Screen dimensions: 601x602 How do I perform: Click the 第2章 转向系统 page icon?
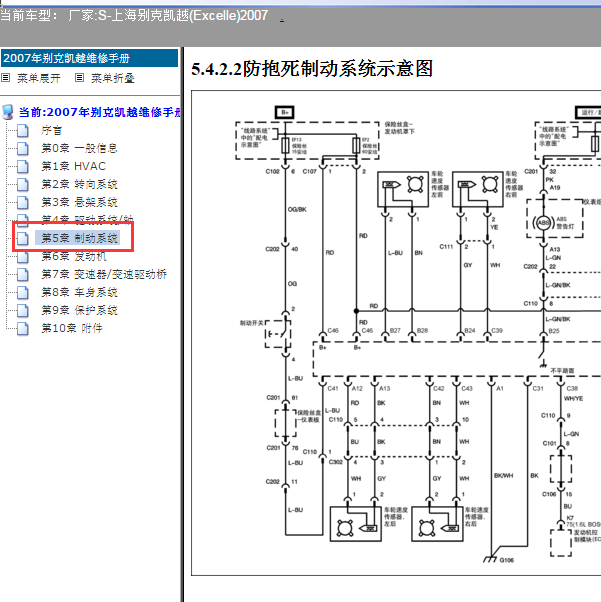tap(23, 185)
